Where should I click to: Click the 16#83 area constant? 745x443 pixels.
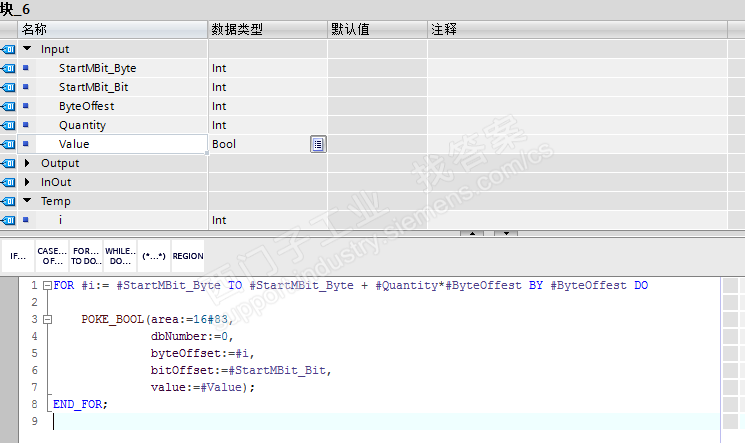click(x=210, y=319)
